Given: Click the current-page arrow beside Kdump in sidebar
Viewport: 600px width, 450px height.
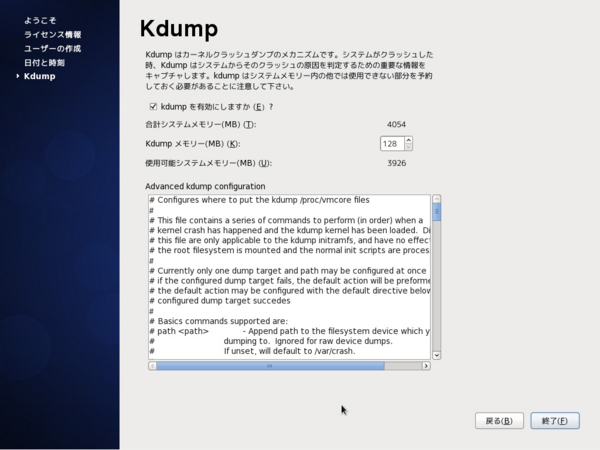Looking at the screenshot, I should pos(18,76).
